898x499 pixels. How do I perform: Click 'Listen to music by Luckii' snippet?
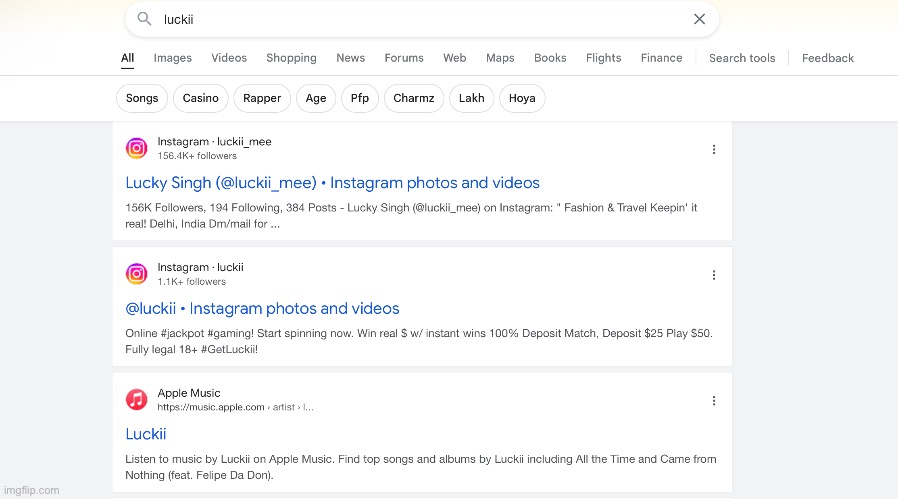(x=420, y=467)
